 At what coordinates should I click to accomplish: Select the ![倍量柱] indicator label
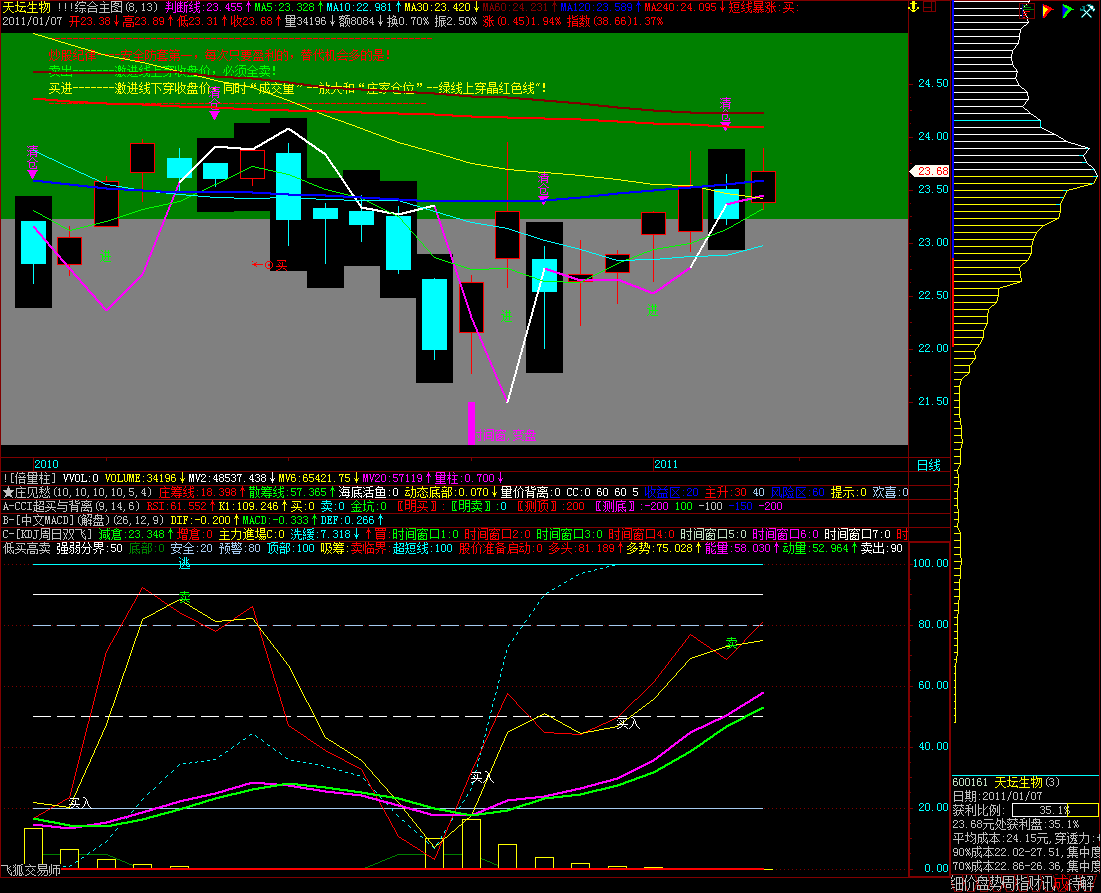click(x=29, y=478)
